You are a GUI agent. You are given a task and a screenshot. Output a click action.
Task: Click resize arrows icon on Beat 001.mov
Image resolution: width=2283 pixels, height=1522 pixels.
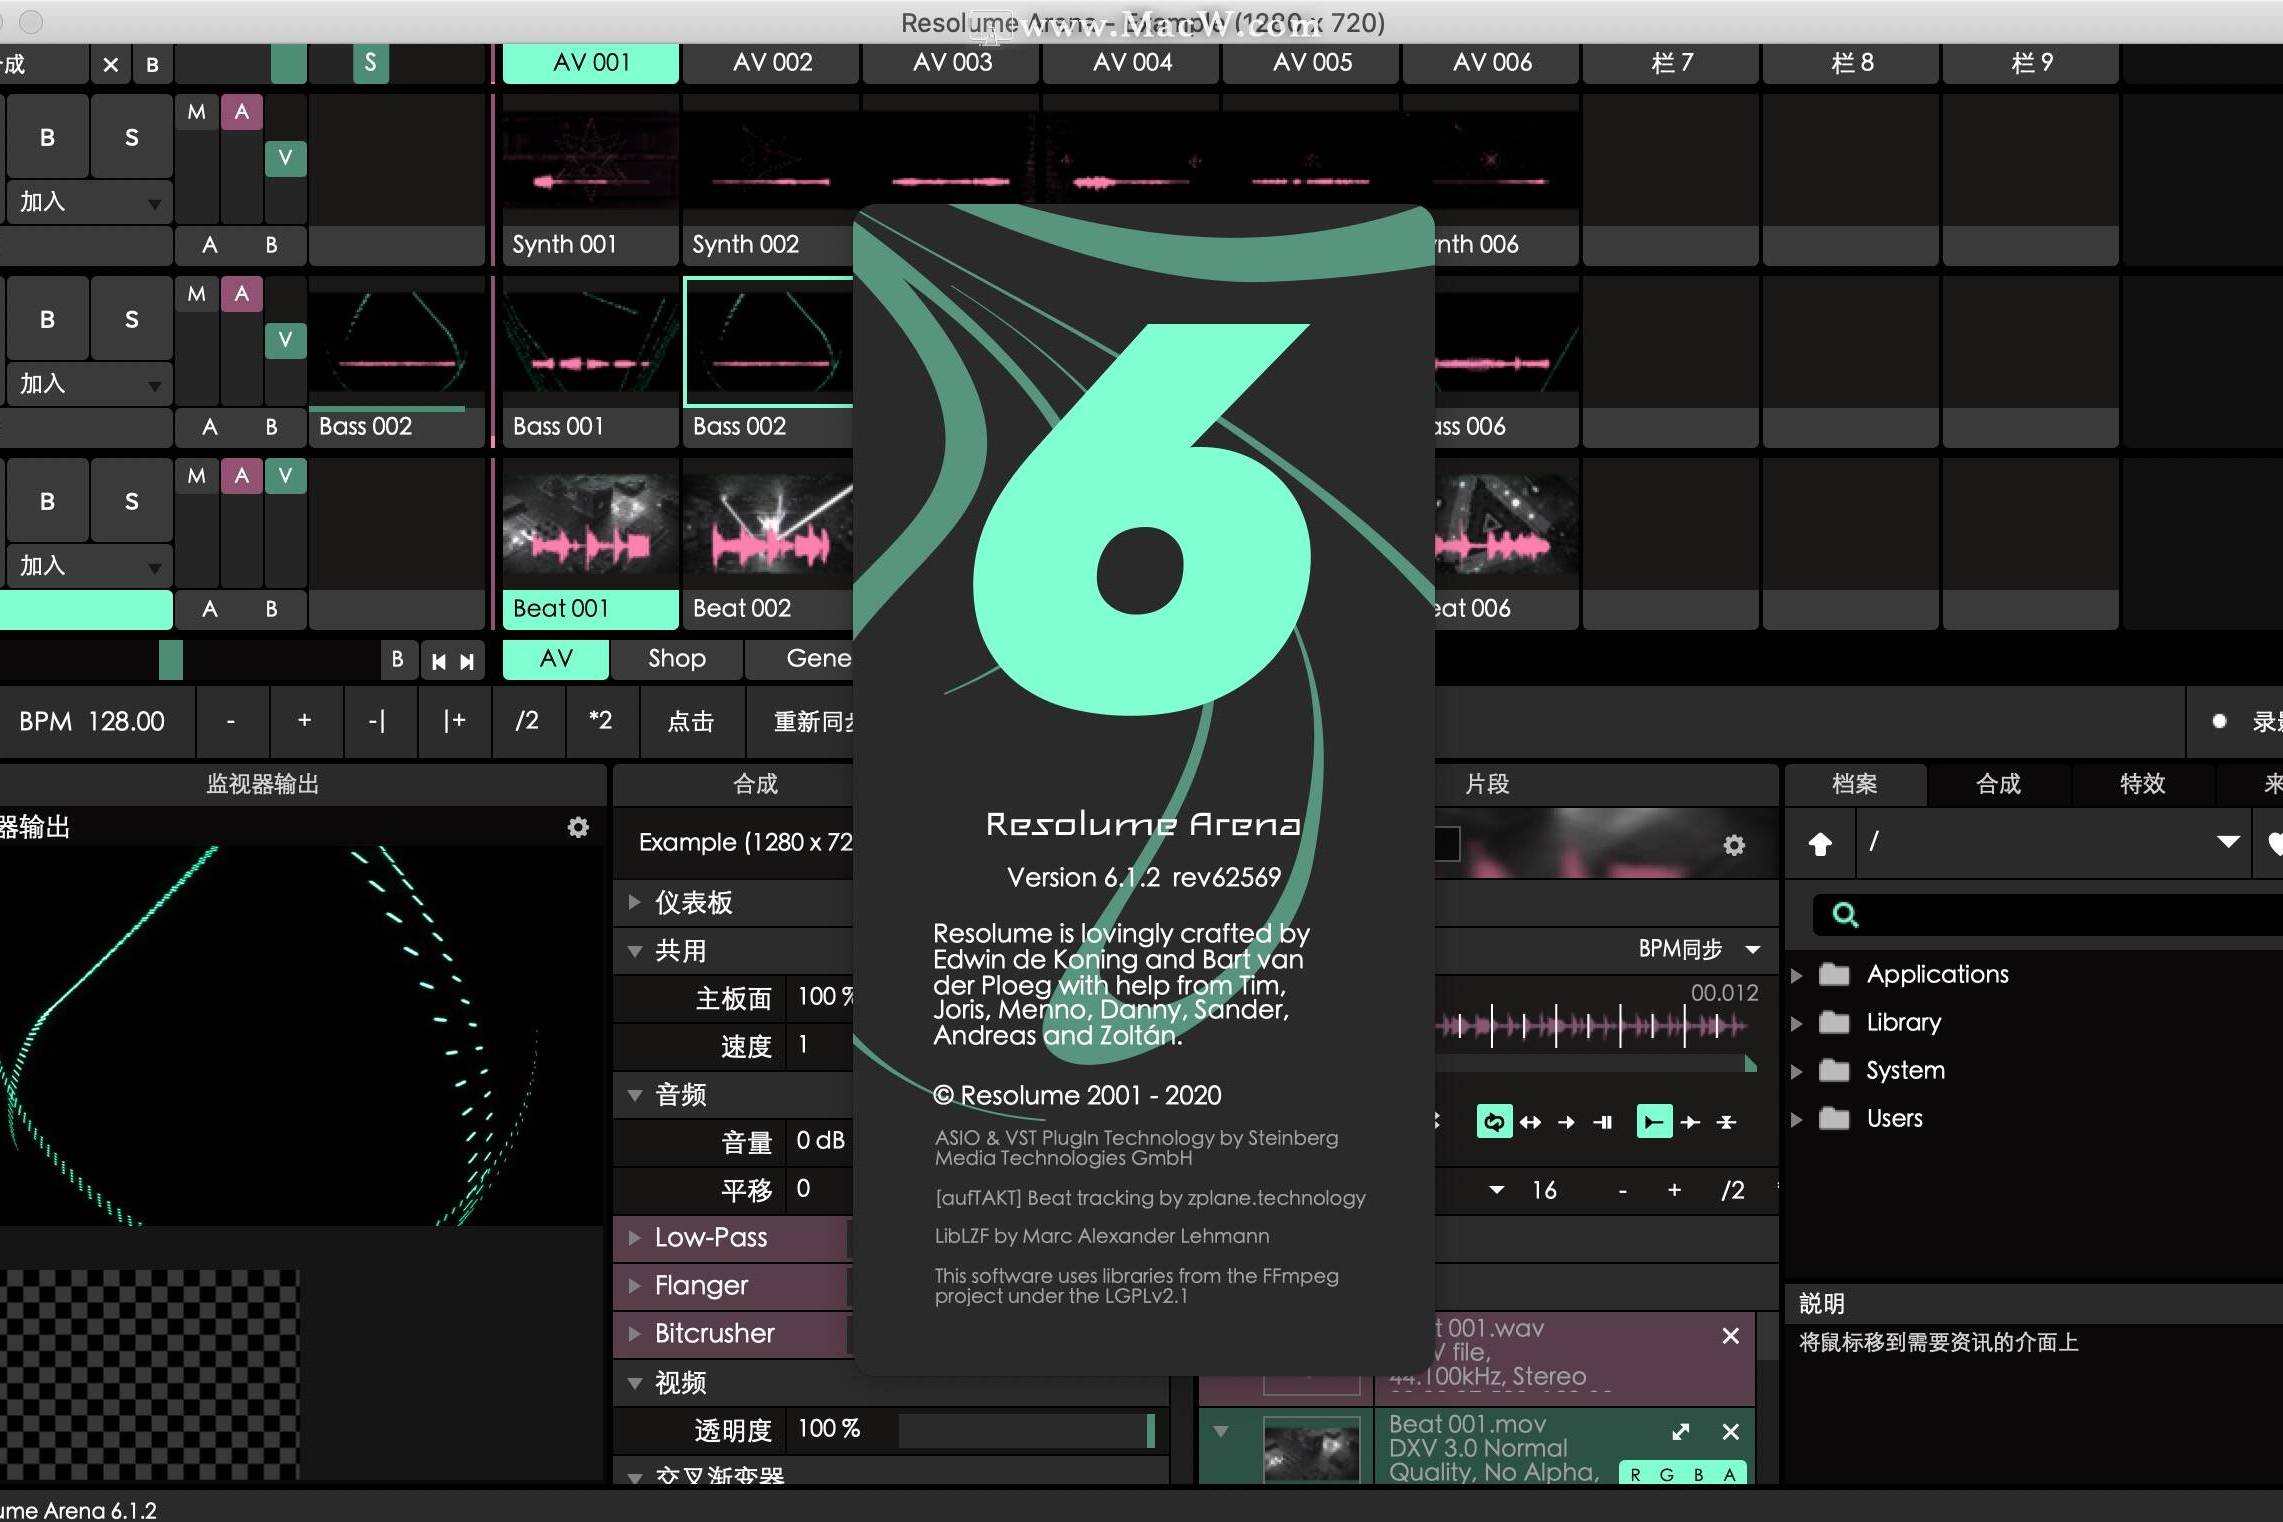point(1681,1432)
